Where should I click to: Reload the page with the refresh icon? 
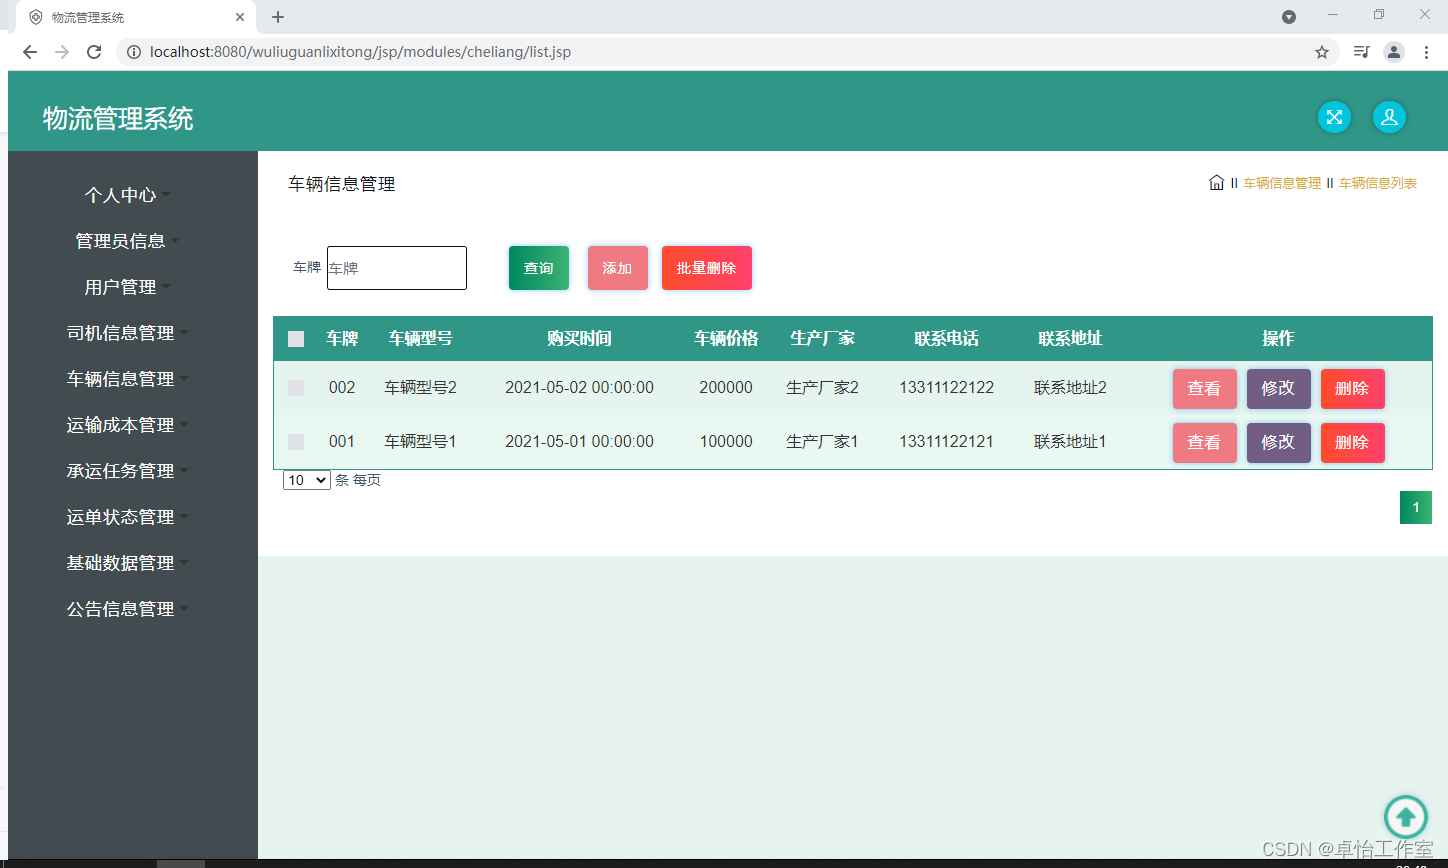tap(93, 51)
